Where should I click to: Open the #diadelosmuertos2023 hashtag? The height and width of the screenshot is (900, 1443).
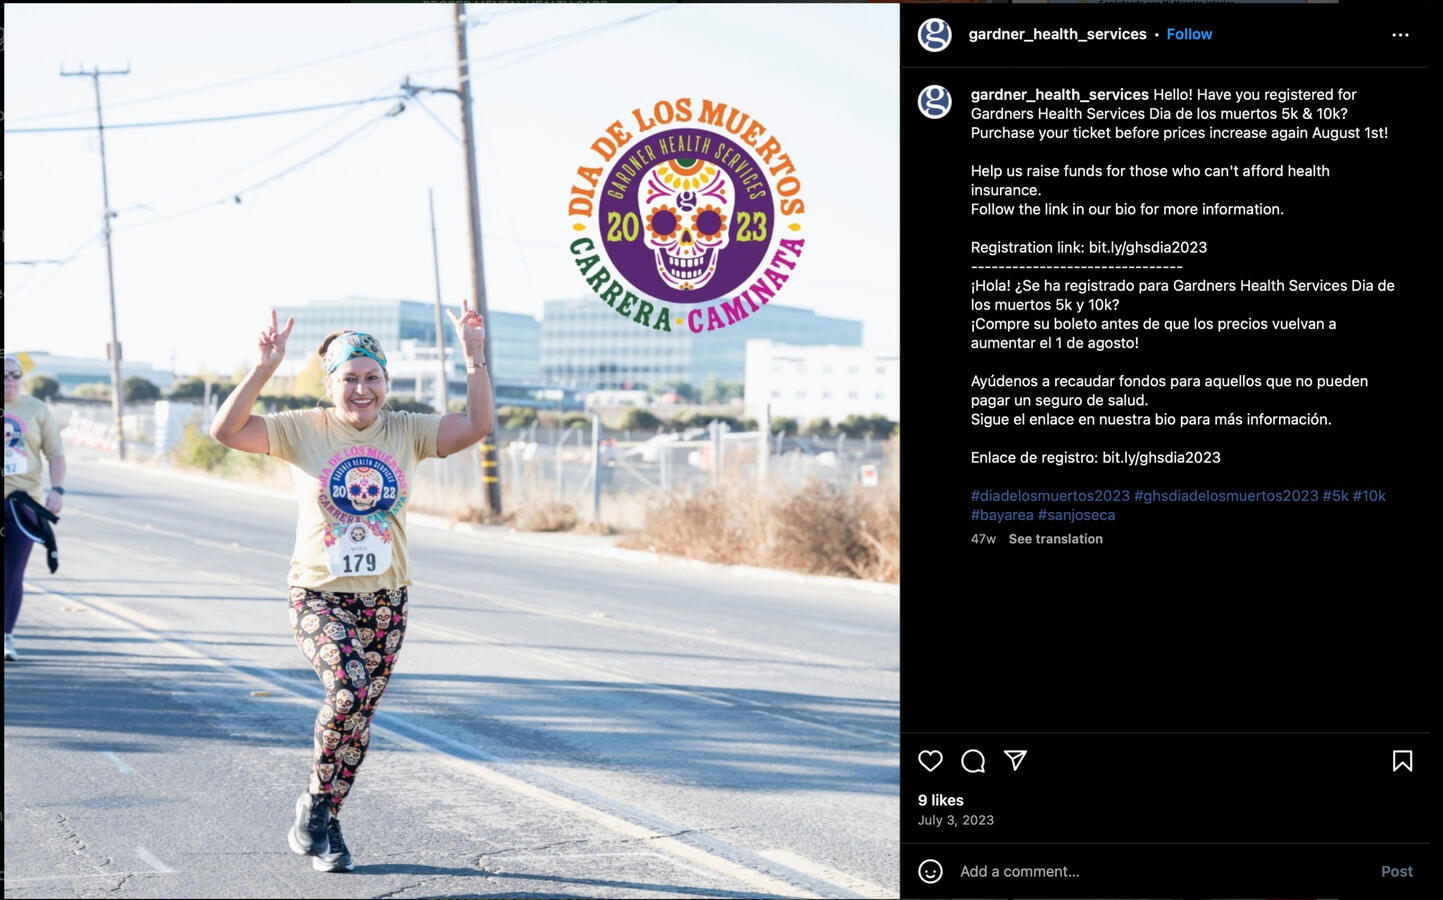tap(1050, 496)
